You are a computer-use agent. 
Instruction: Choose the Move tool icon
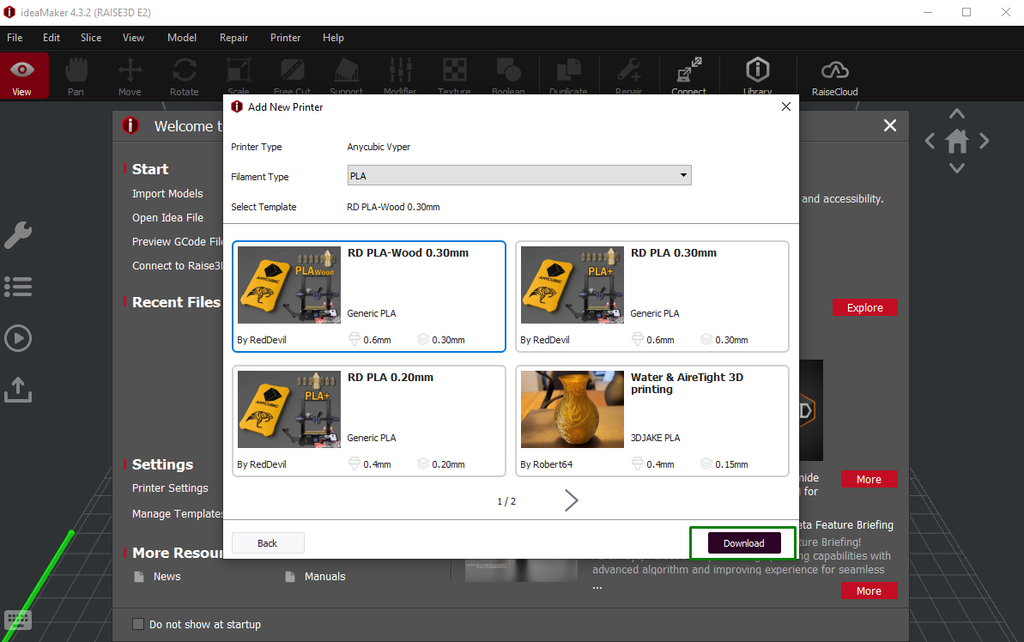[129, 76]
